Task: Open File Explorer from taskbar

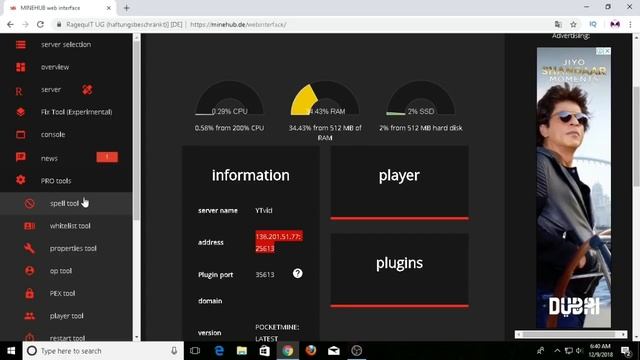Action: [x=242, y=351]
